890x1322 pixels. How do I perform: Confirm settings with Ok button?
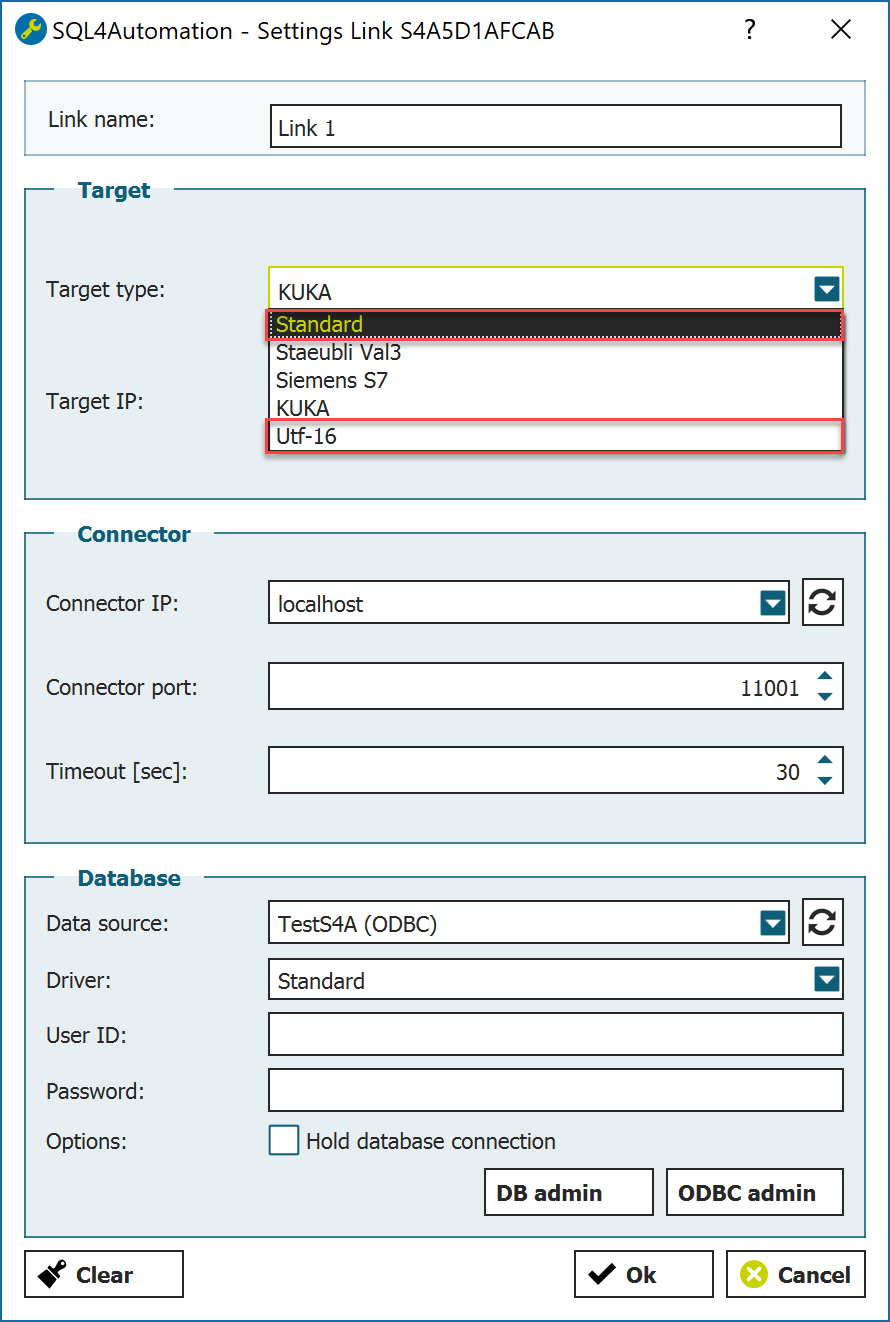click(643, 1274)
